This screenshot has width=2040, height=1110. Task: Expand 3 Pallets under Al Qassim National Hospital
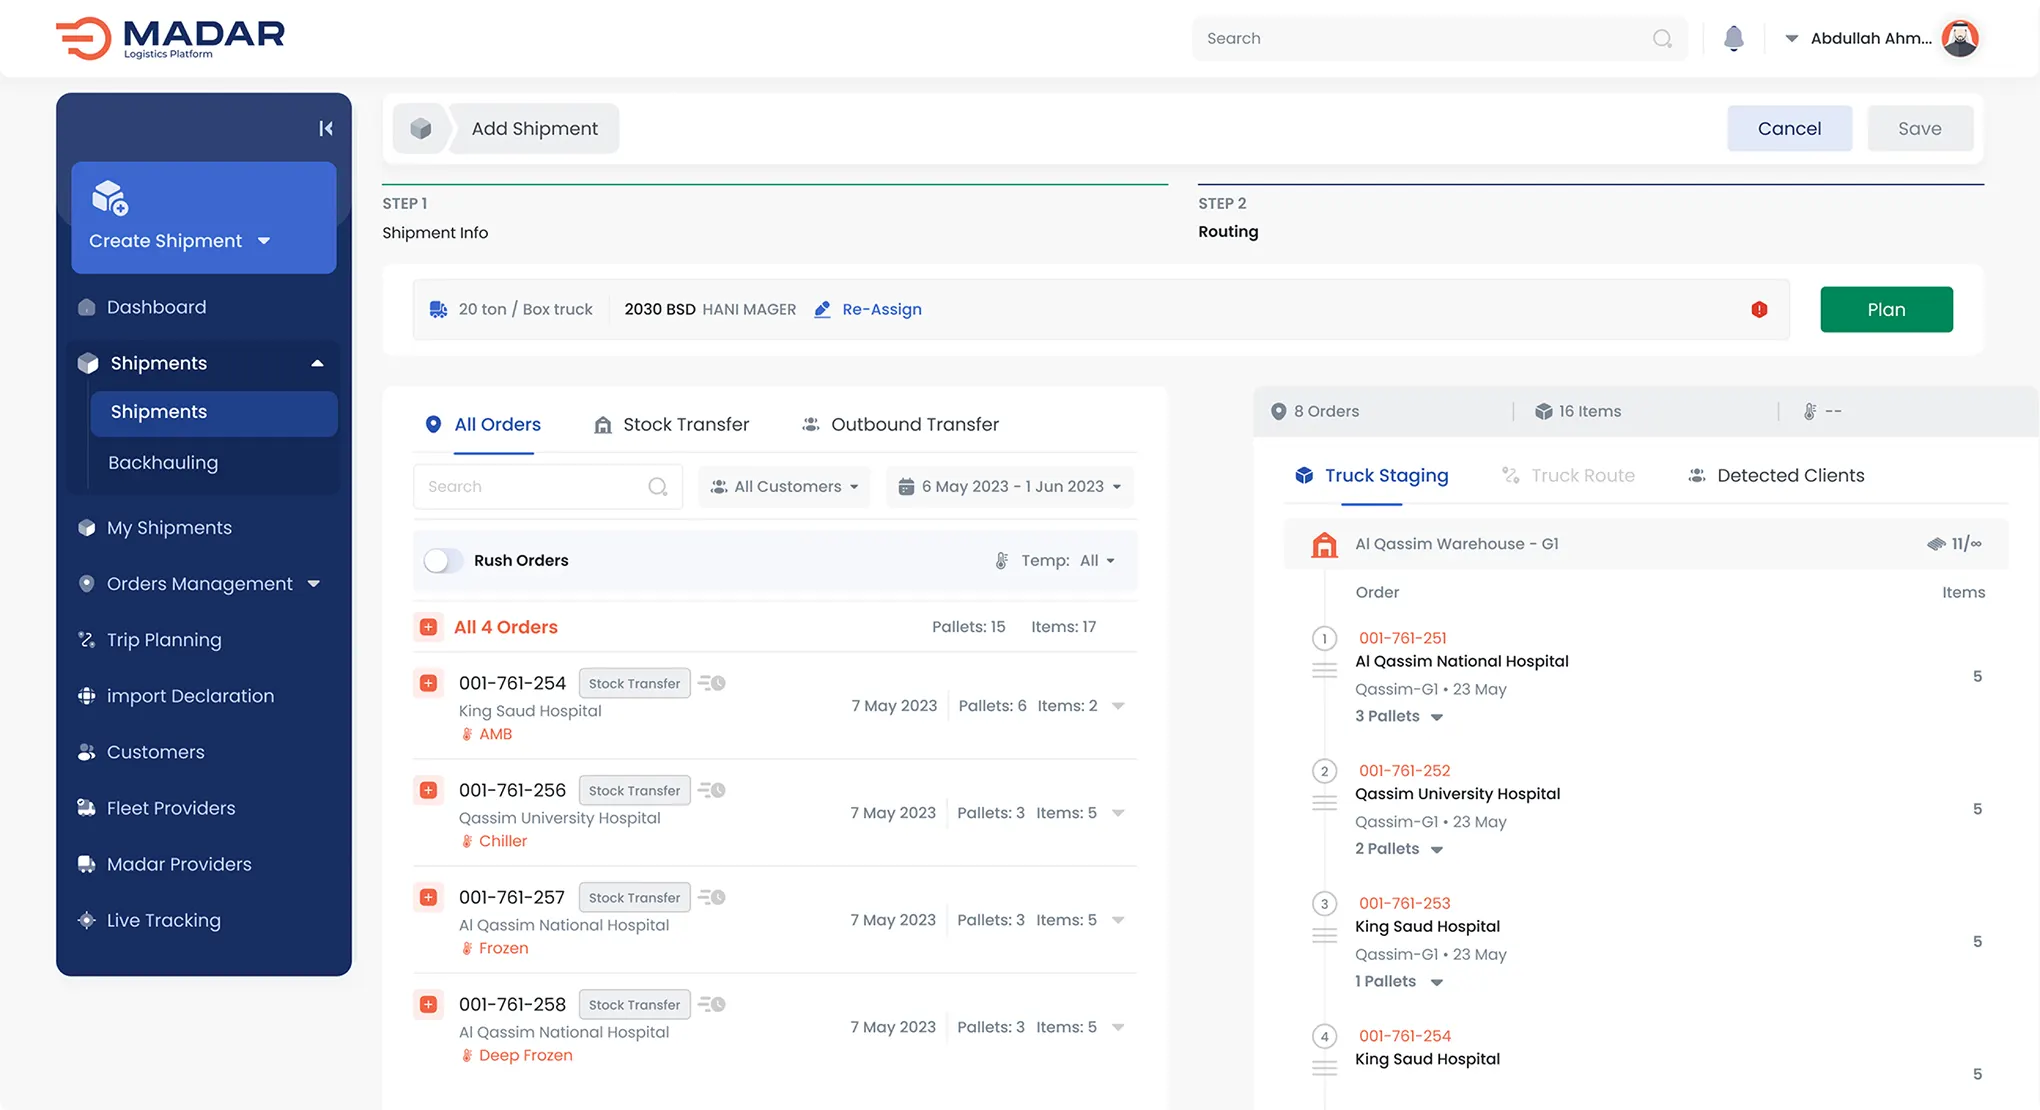coord(1399,716)
